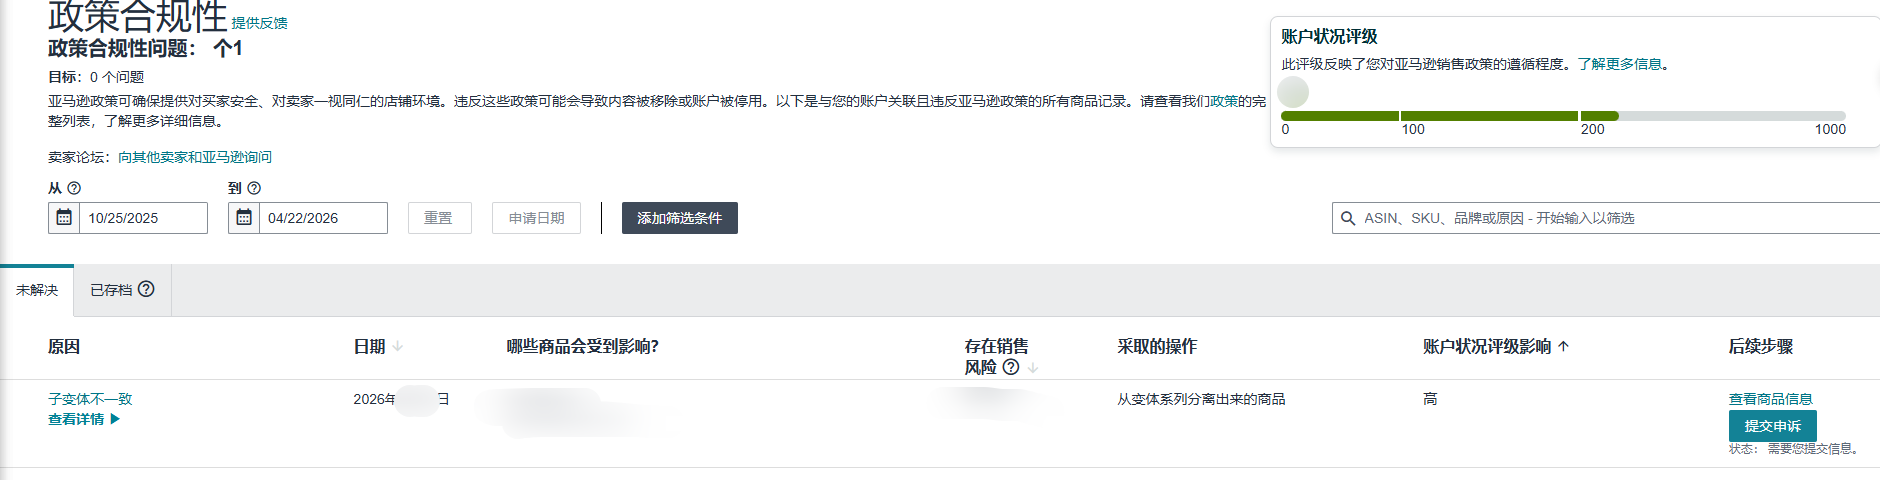Click the help icon next to 到
This screenshot has width=1880, height=480.
click(254, 188)
